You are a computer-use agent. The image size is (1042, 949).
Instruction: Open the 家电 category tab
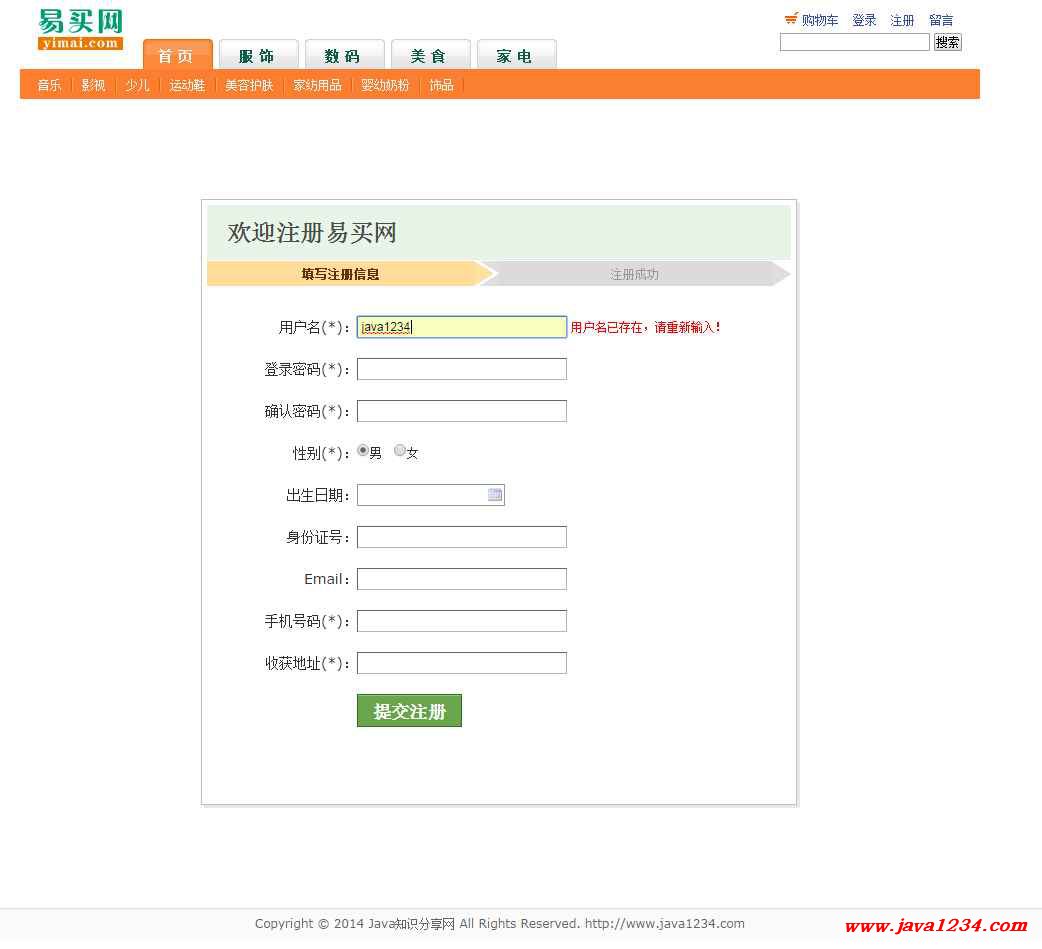[515, 56]
